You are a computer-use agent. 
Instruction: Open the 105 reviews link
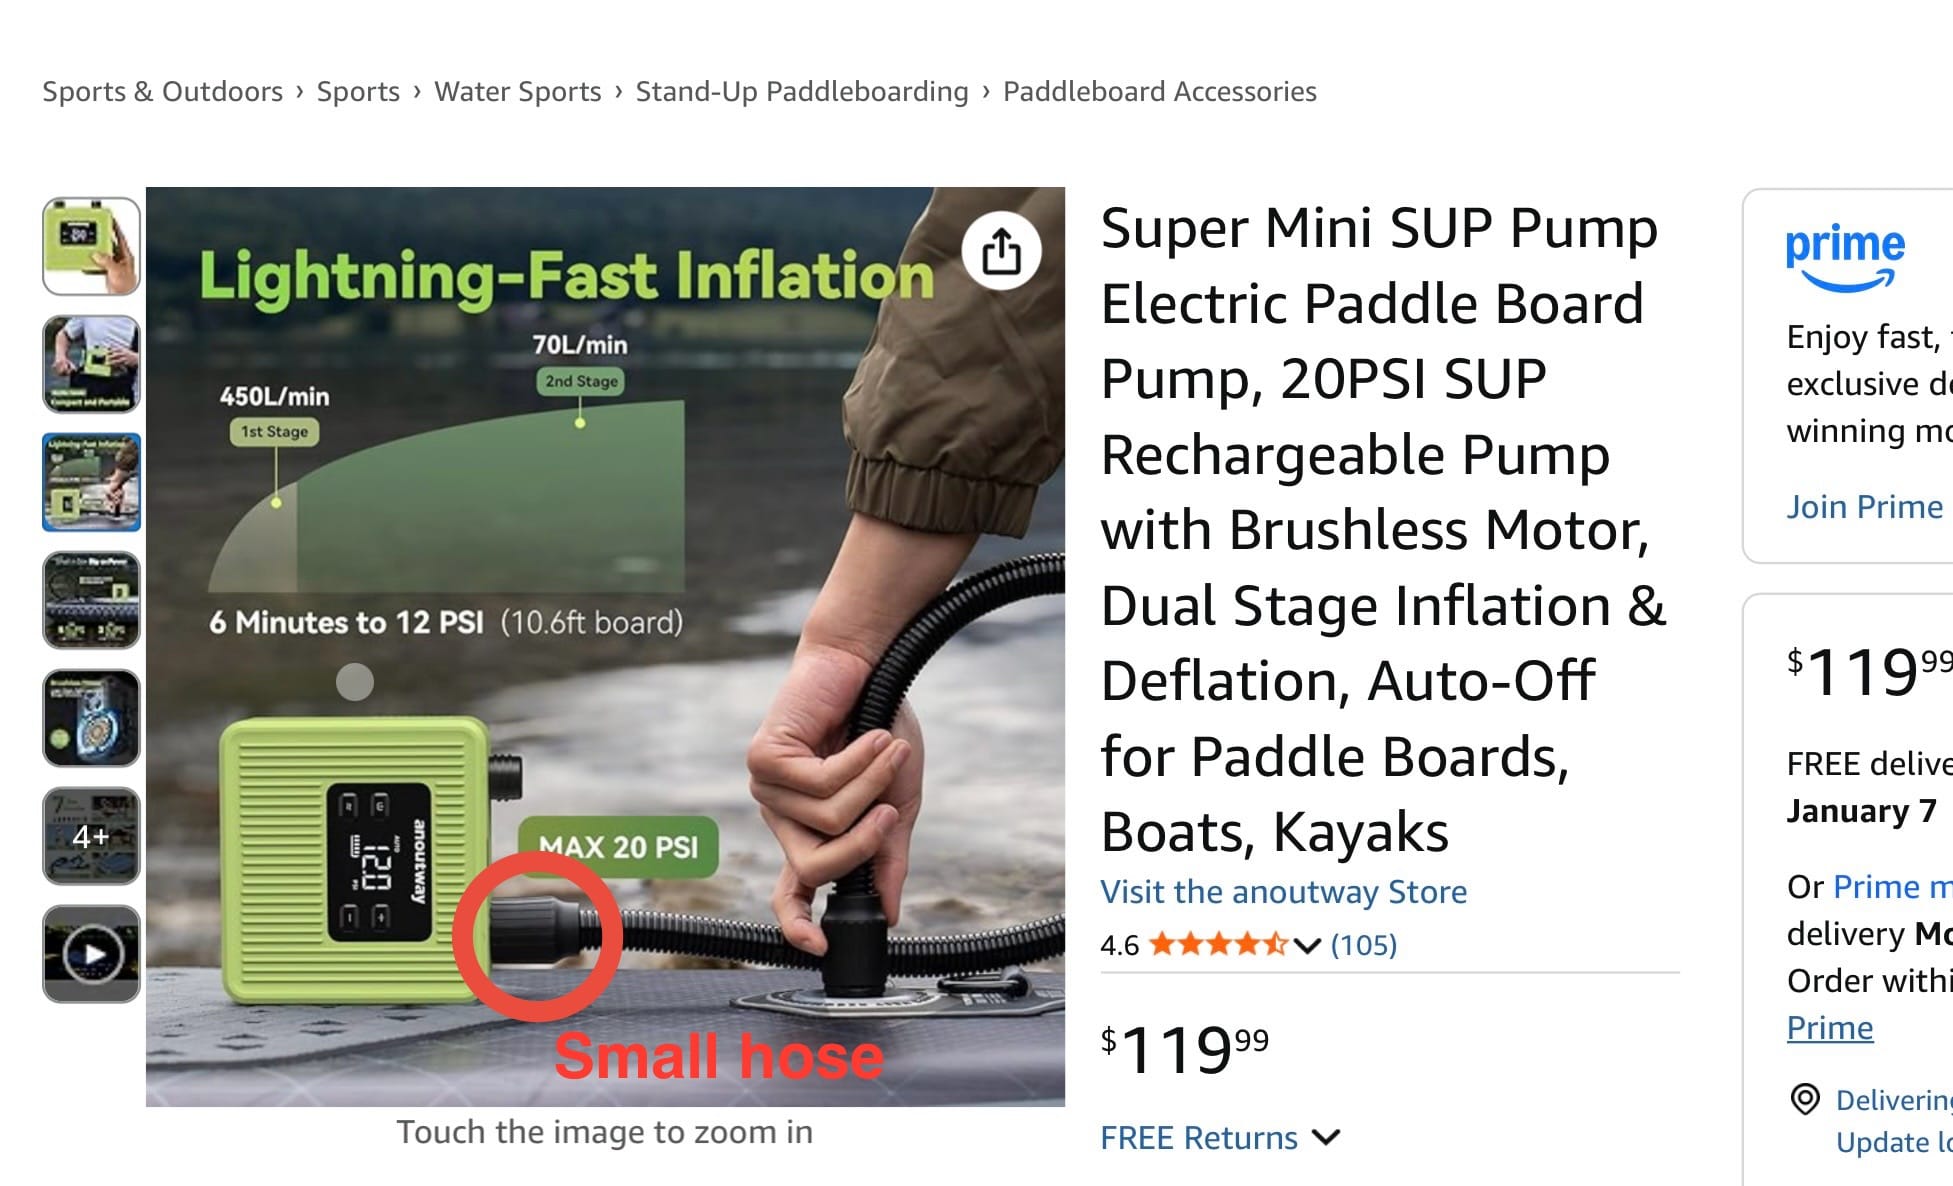click(x=1363, y=945)
